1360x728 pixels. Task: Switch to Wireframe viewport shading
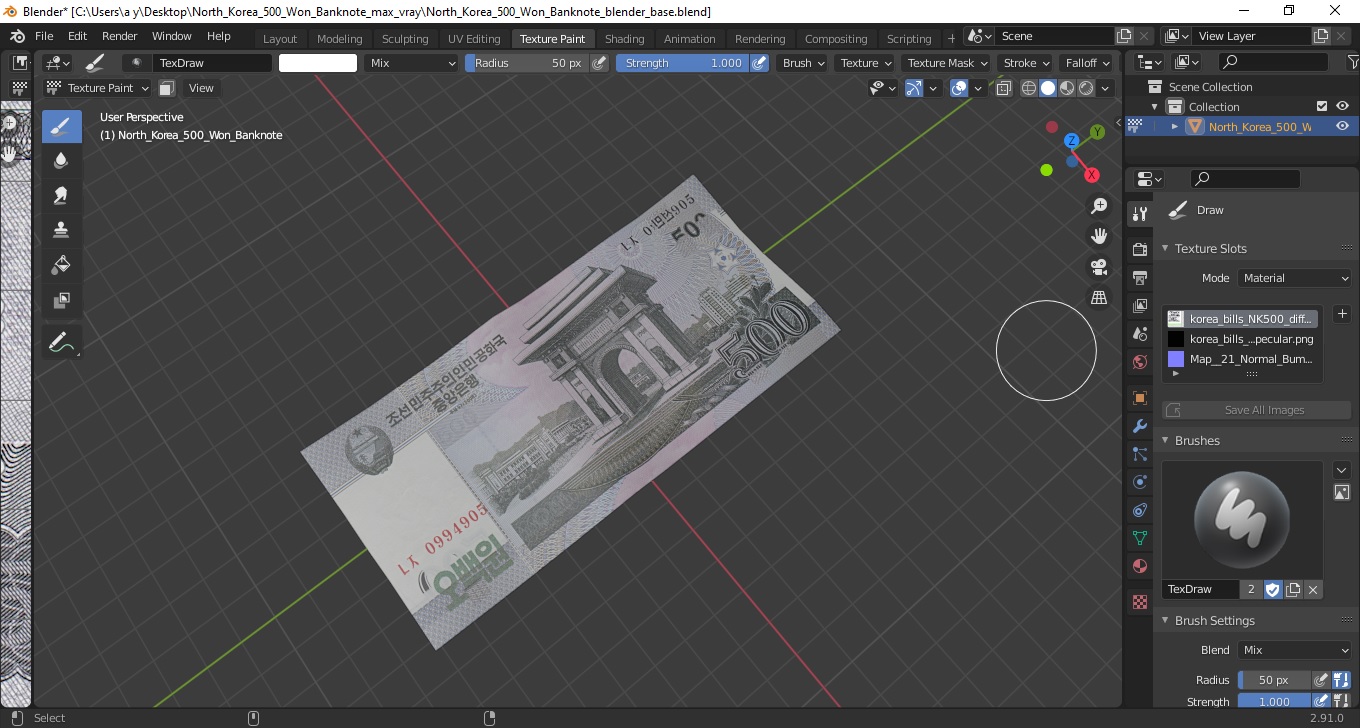pyautogui.click(x=1028, y=88)
